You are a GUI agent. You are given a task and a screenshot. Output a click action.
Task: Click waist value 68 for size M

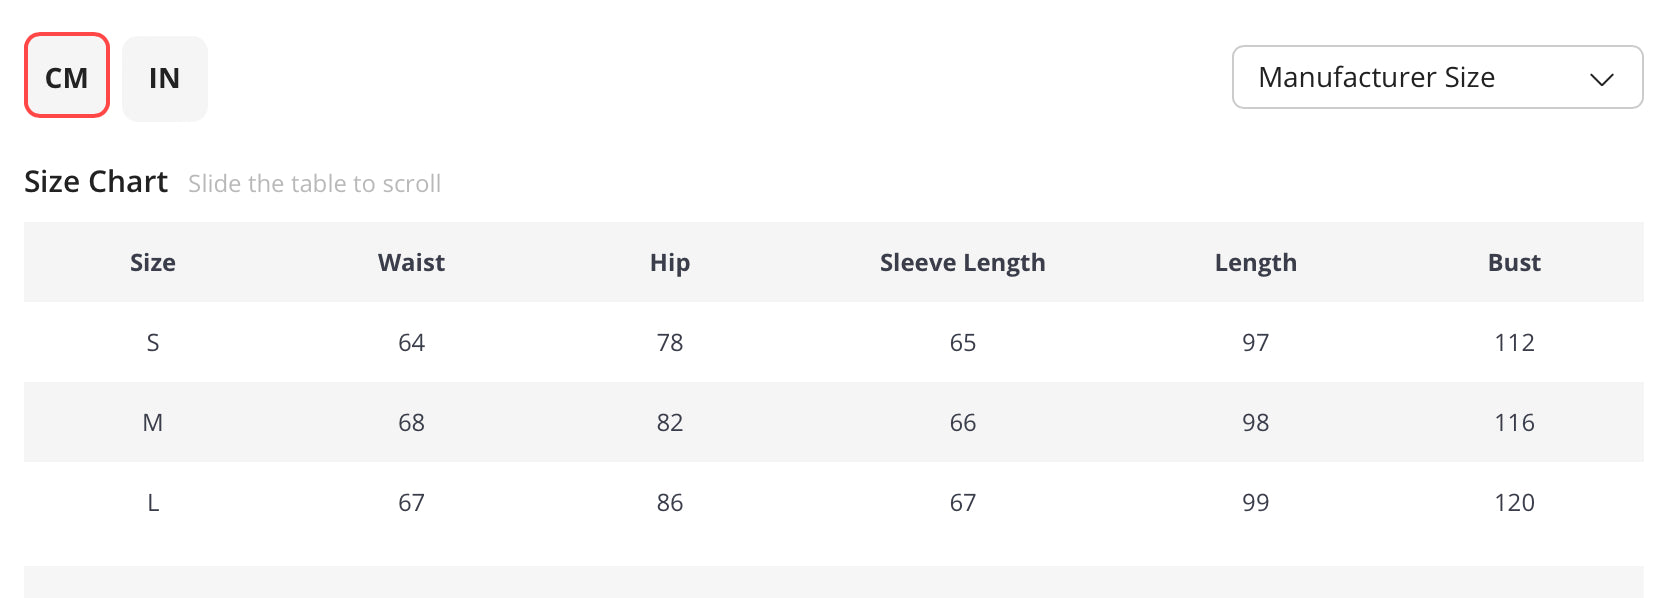411,422
